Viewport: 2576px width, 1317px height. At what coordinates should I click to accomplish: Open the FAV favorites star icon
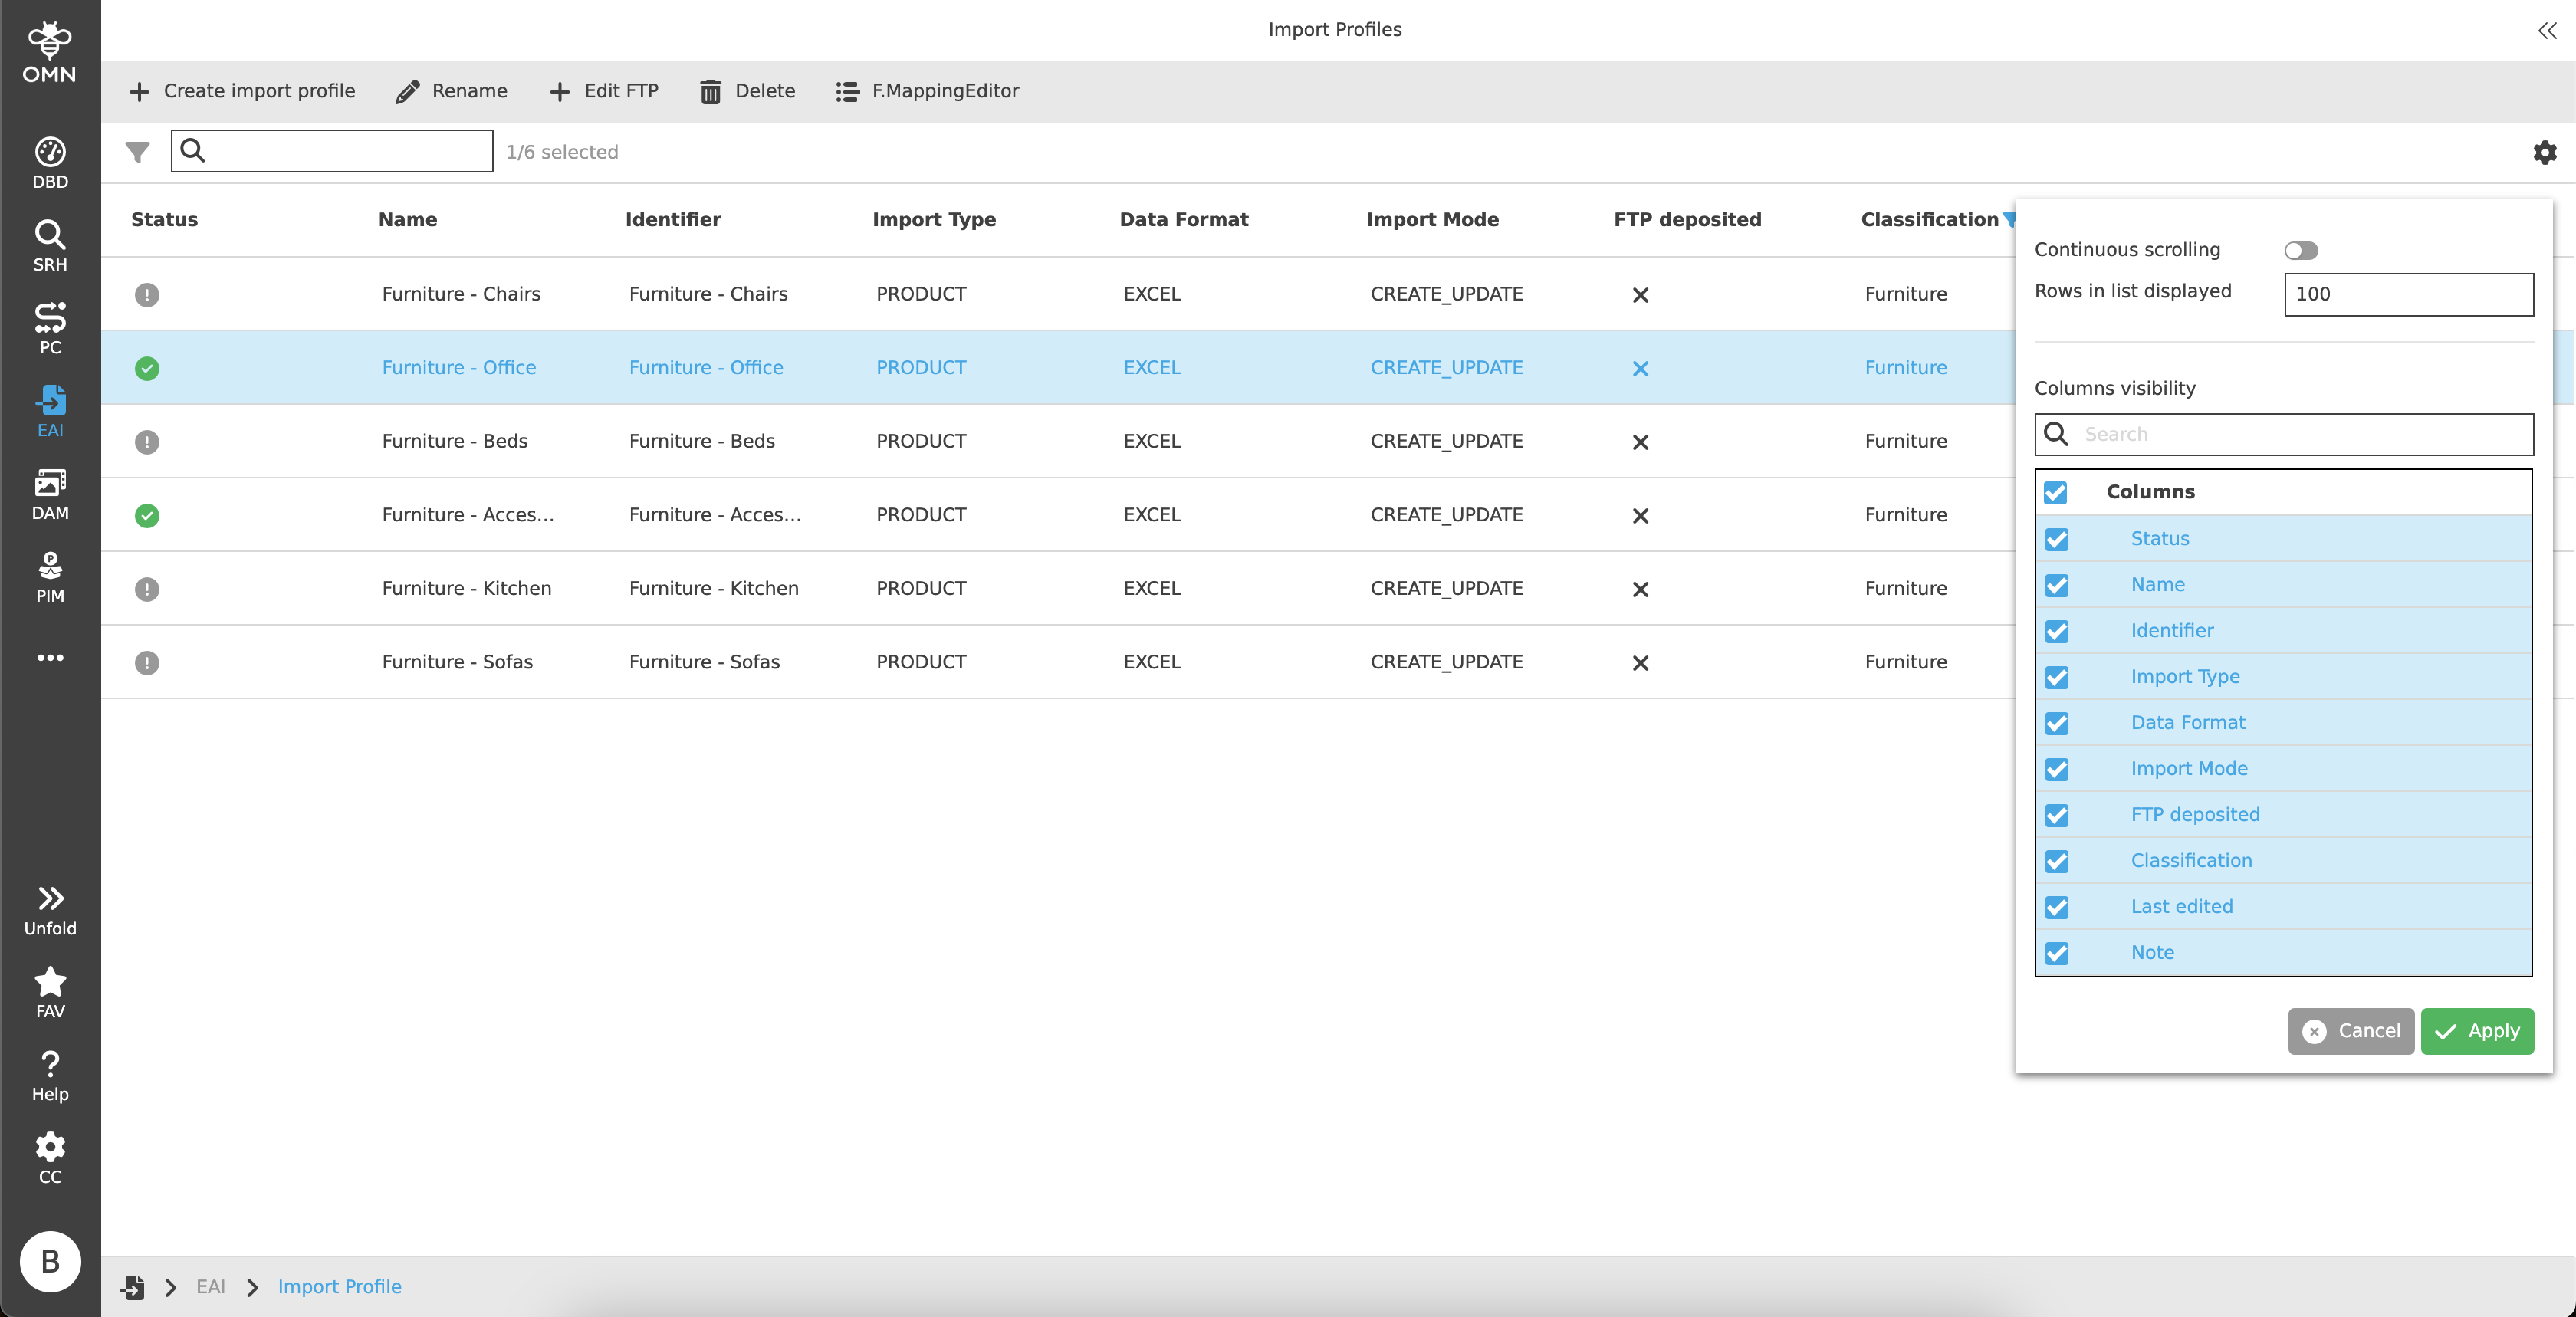point(50,992)
